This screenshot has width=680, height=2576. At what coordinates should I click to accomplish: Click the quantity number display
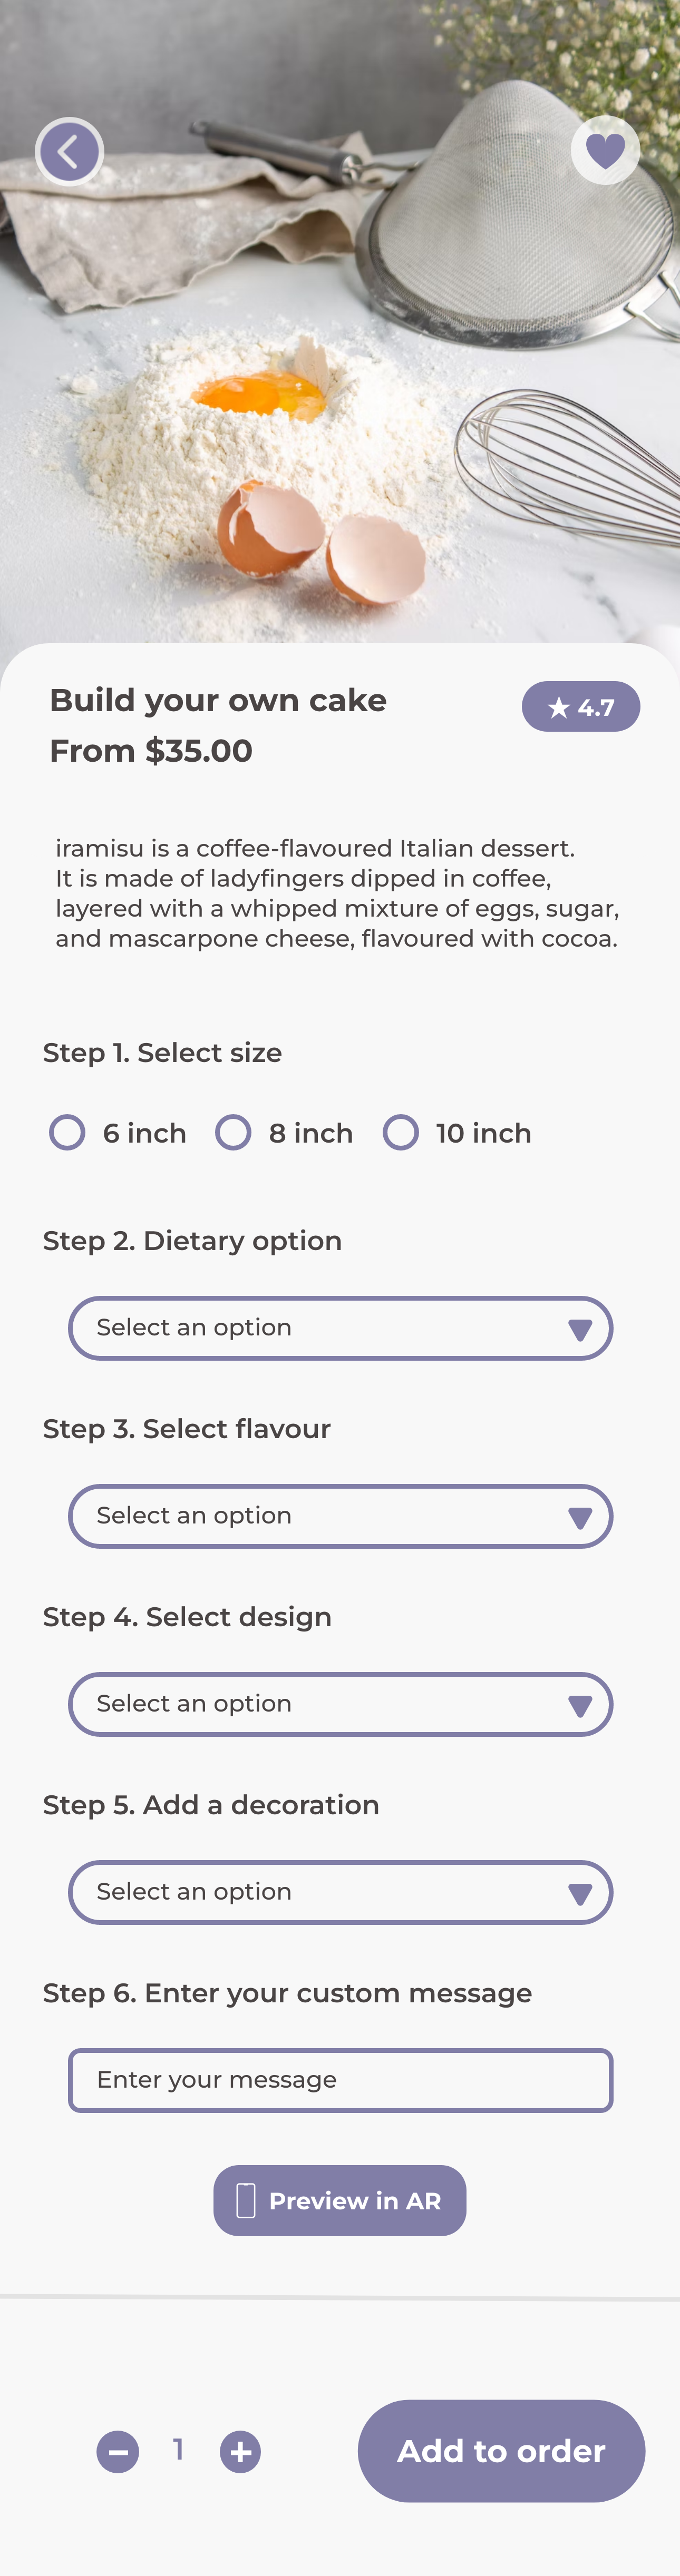click(178, 2450)
